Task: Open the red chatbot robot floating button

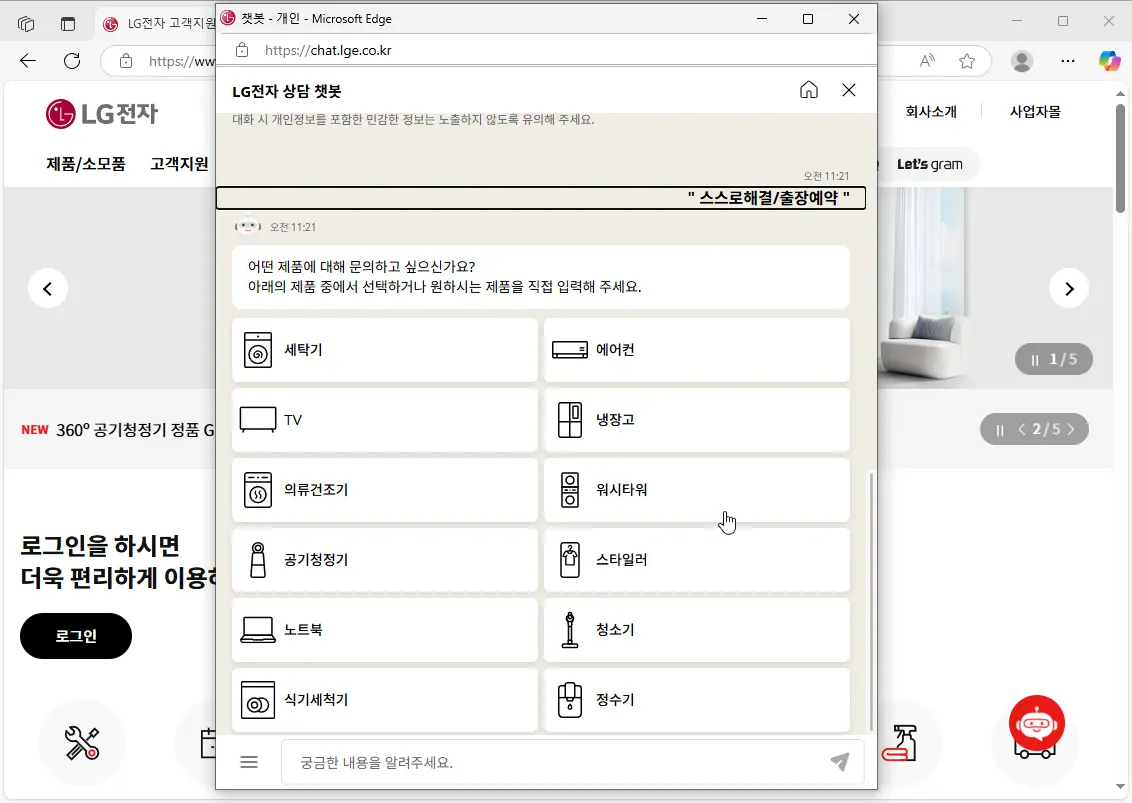Action: pos(1037,724)
